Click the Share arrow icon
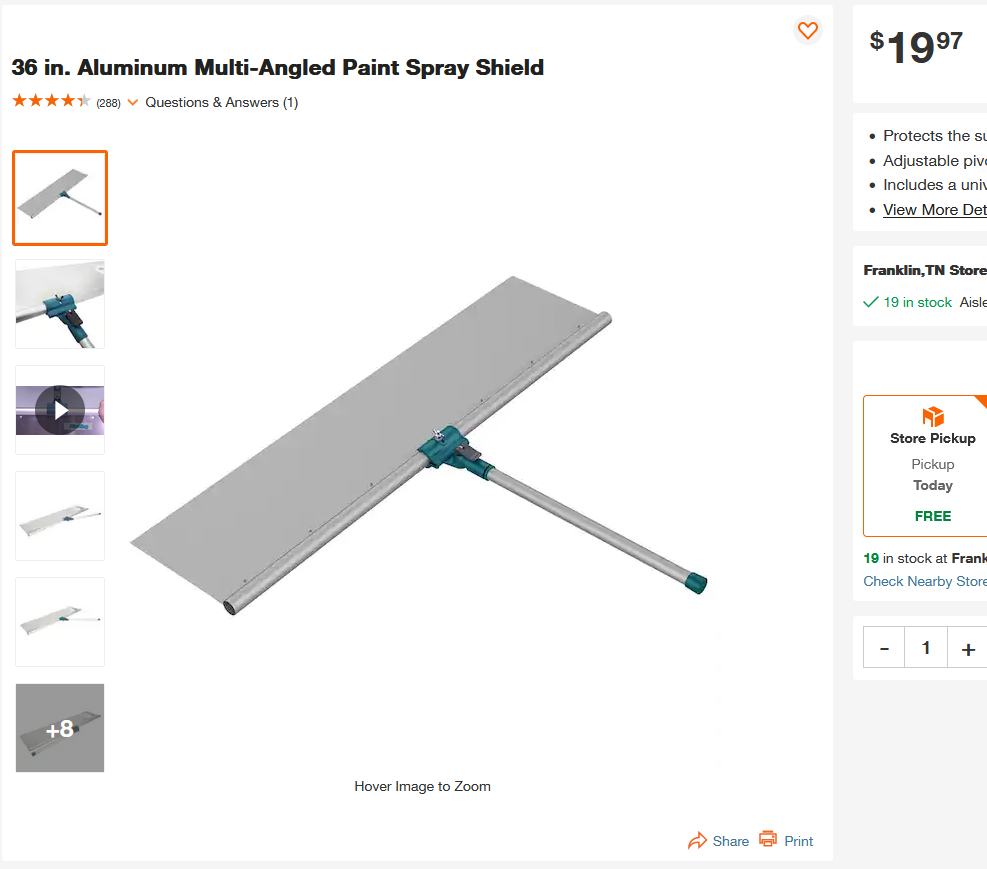Screen dimensions: 987x869 [697, 841]
